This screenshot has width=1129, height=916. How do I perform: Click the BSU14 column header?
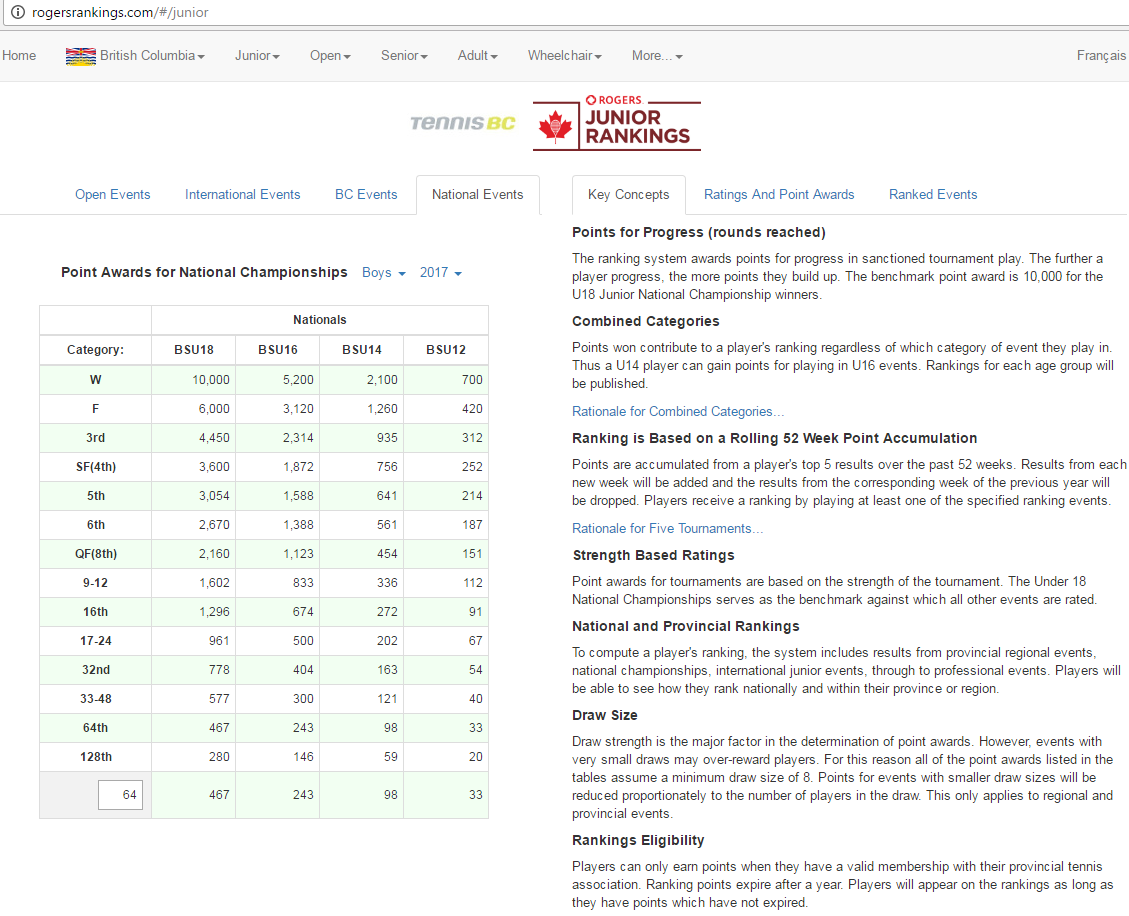click(x=361, y=350)
